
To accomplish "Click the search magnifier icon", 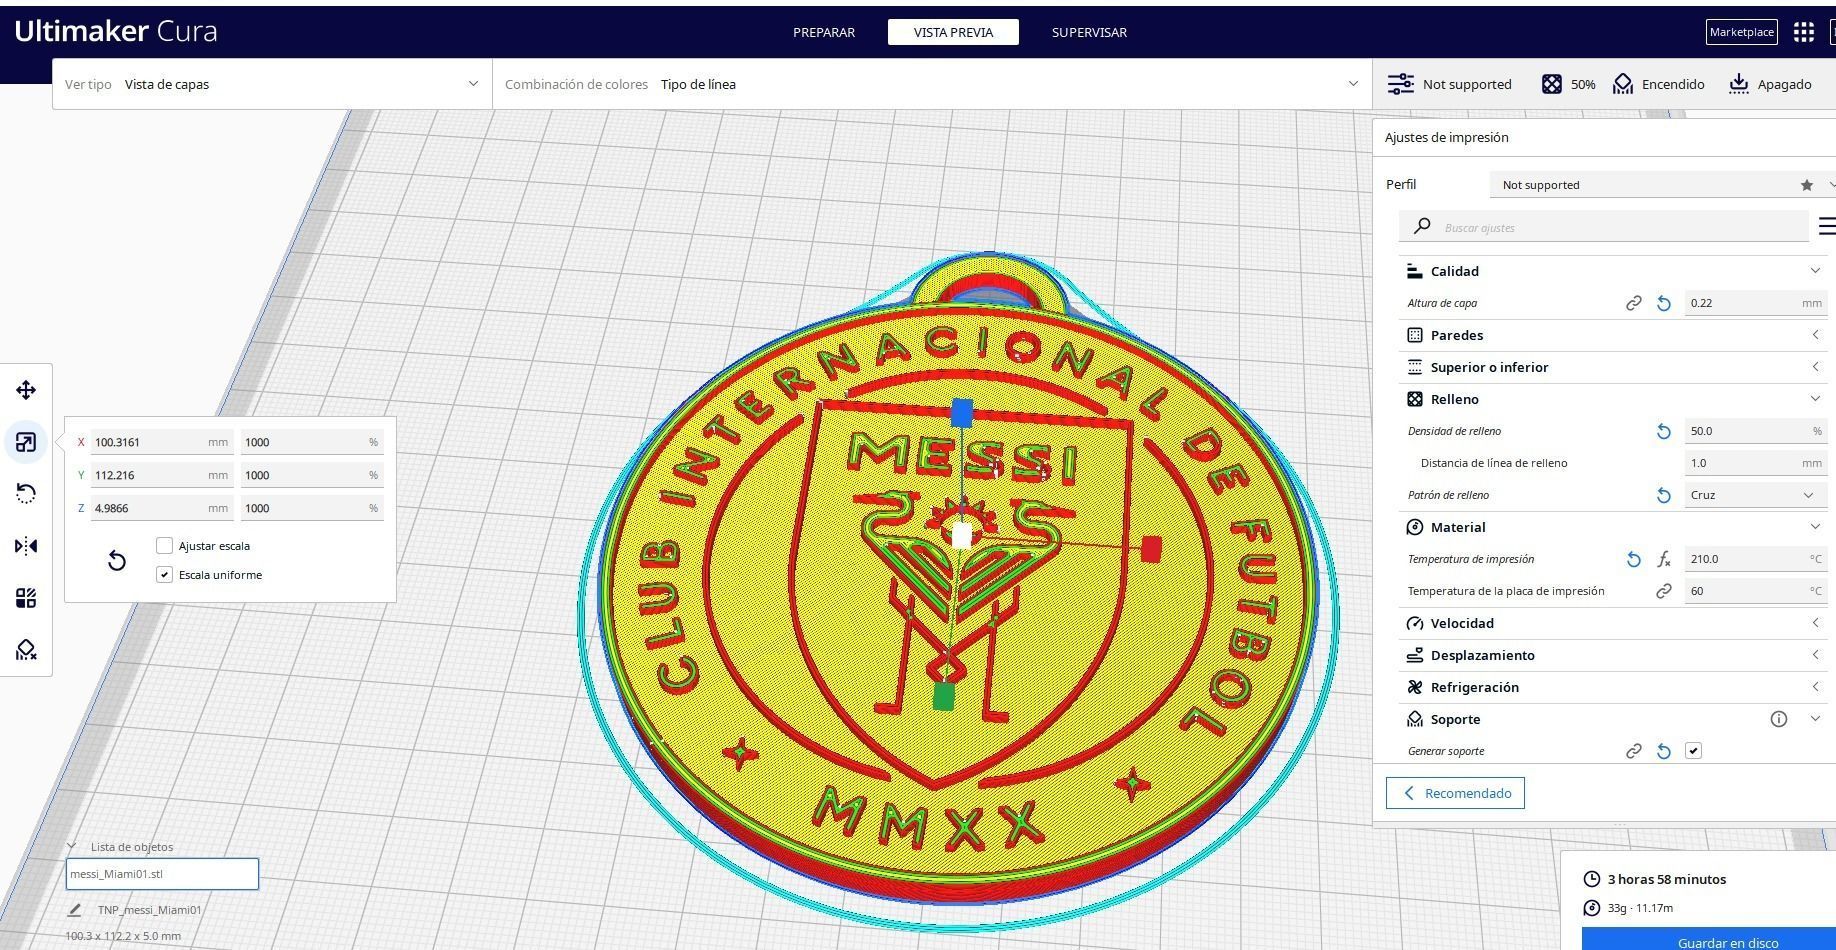I will tap(1422, 227).
